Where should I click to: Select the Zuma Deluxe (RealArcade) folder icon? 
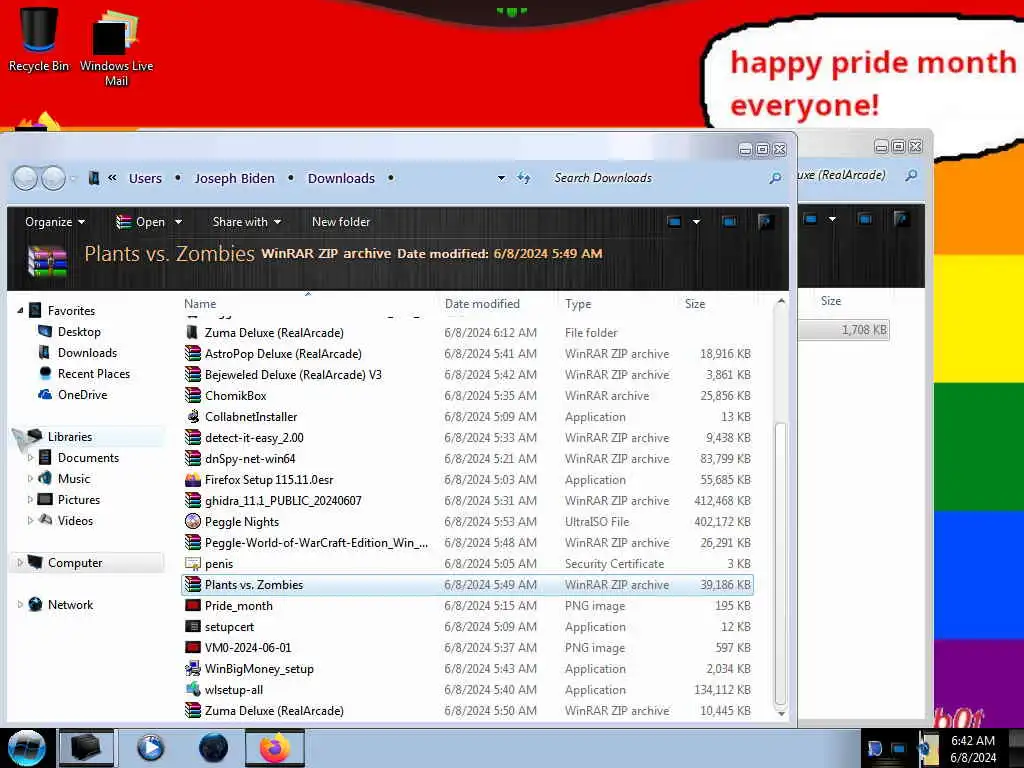(193, 332)
